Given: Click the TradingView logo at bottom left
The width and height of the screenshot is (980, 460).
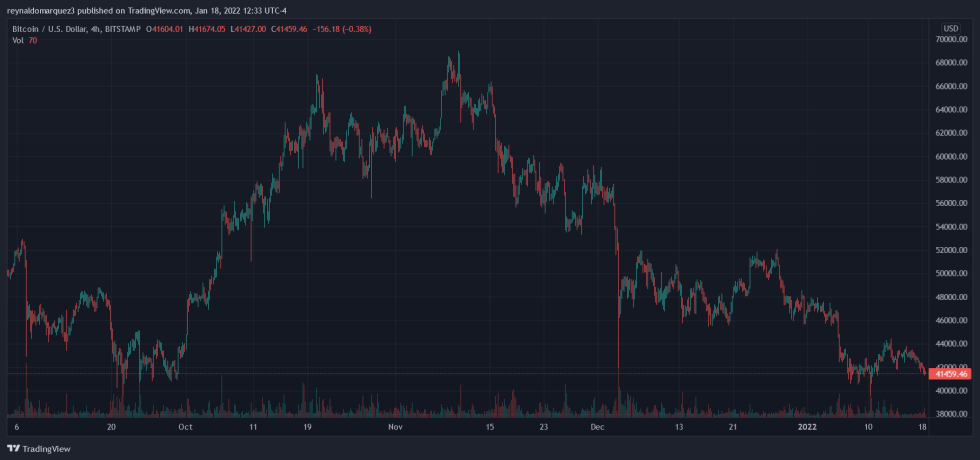Looking at the screenshot, I should pos(38,449).
